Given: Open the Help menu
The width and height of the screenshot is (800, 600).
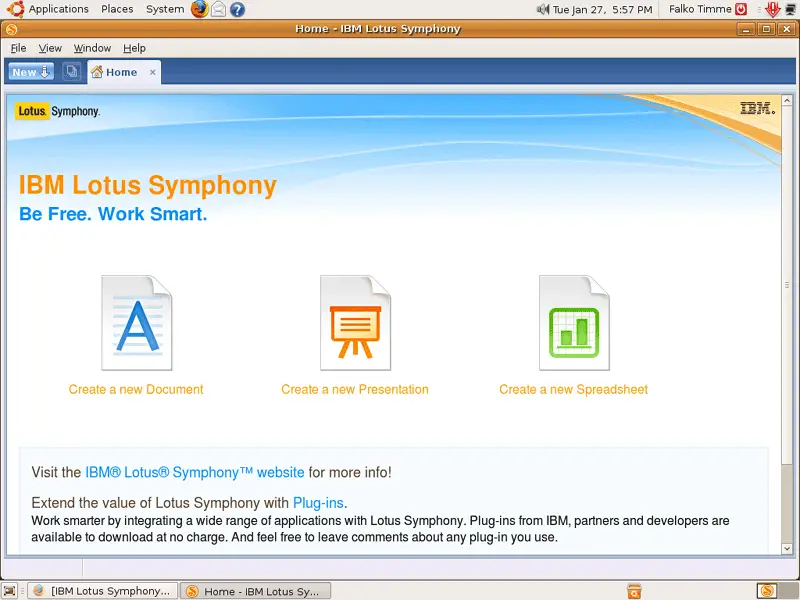Looking at the screenshot, I should (134, 48).
